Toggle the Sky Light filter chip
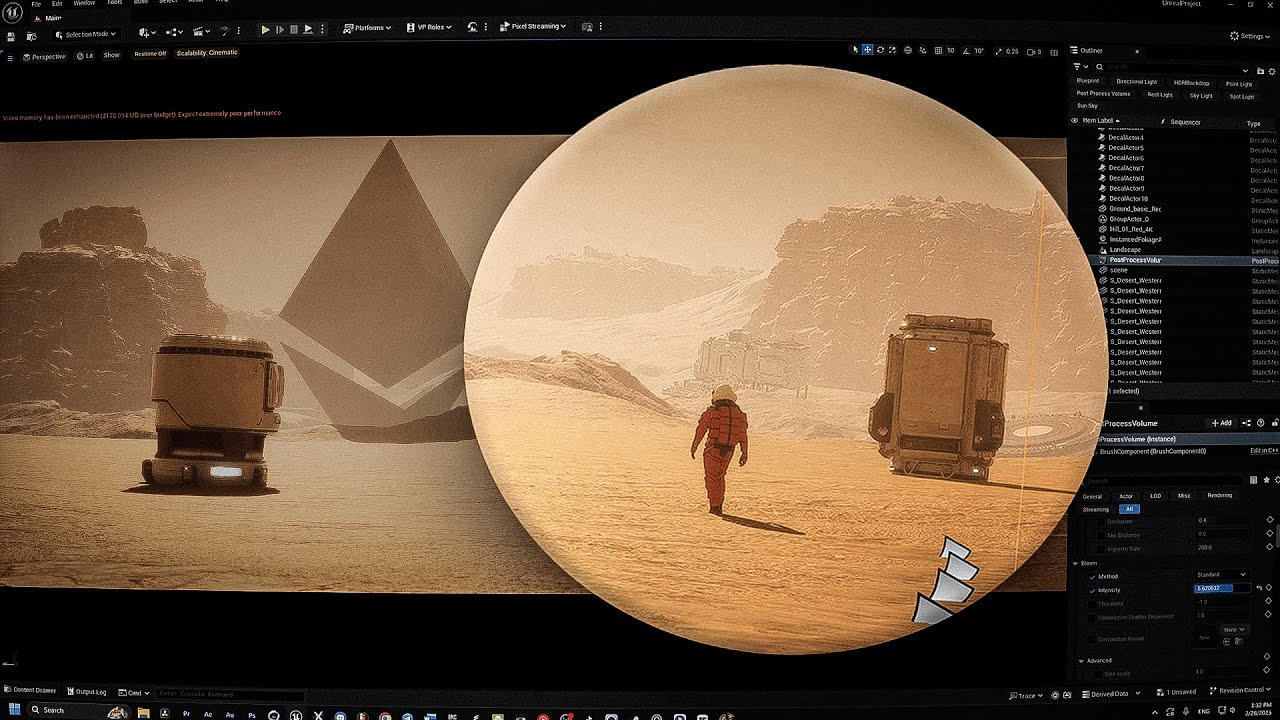 (1201, 96)
